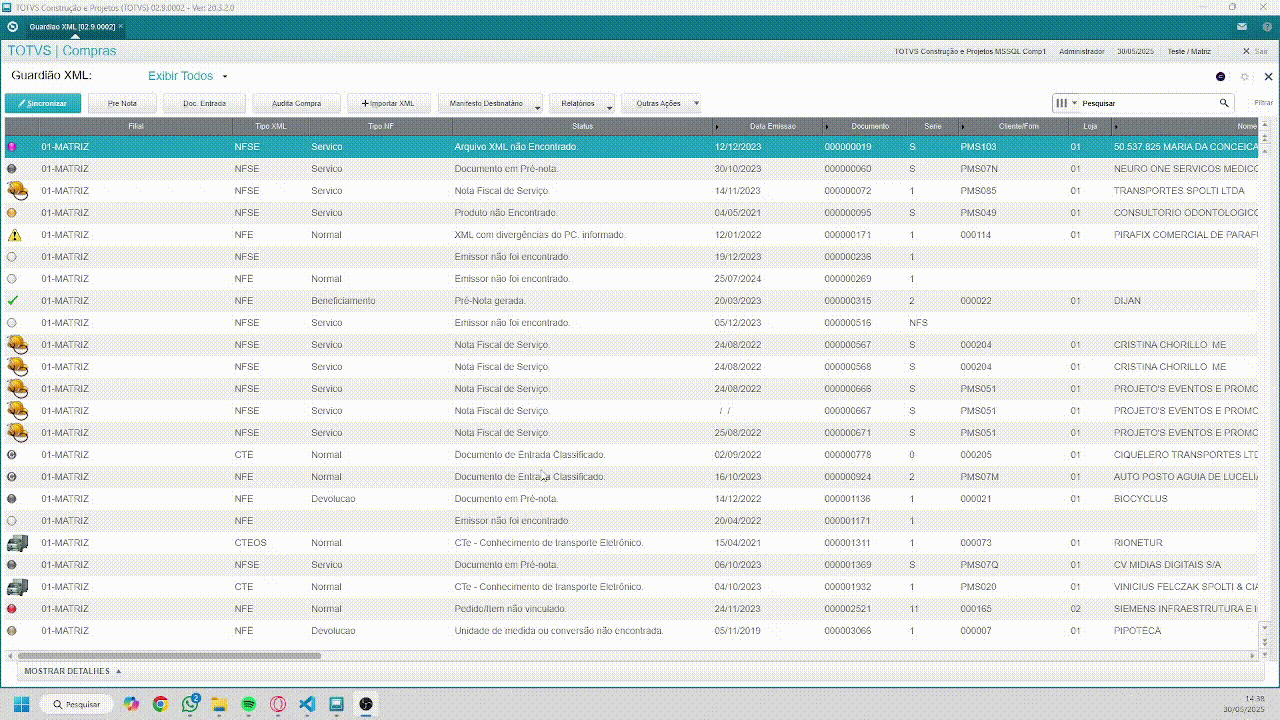Close the Guardião XML browse with X
The width and height of the screenshot is (1280, 720).
coord(1269,77)
